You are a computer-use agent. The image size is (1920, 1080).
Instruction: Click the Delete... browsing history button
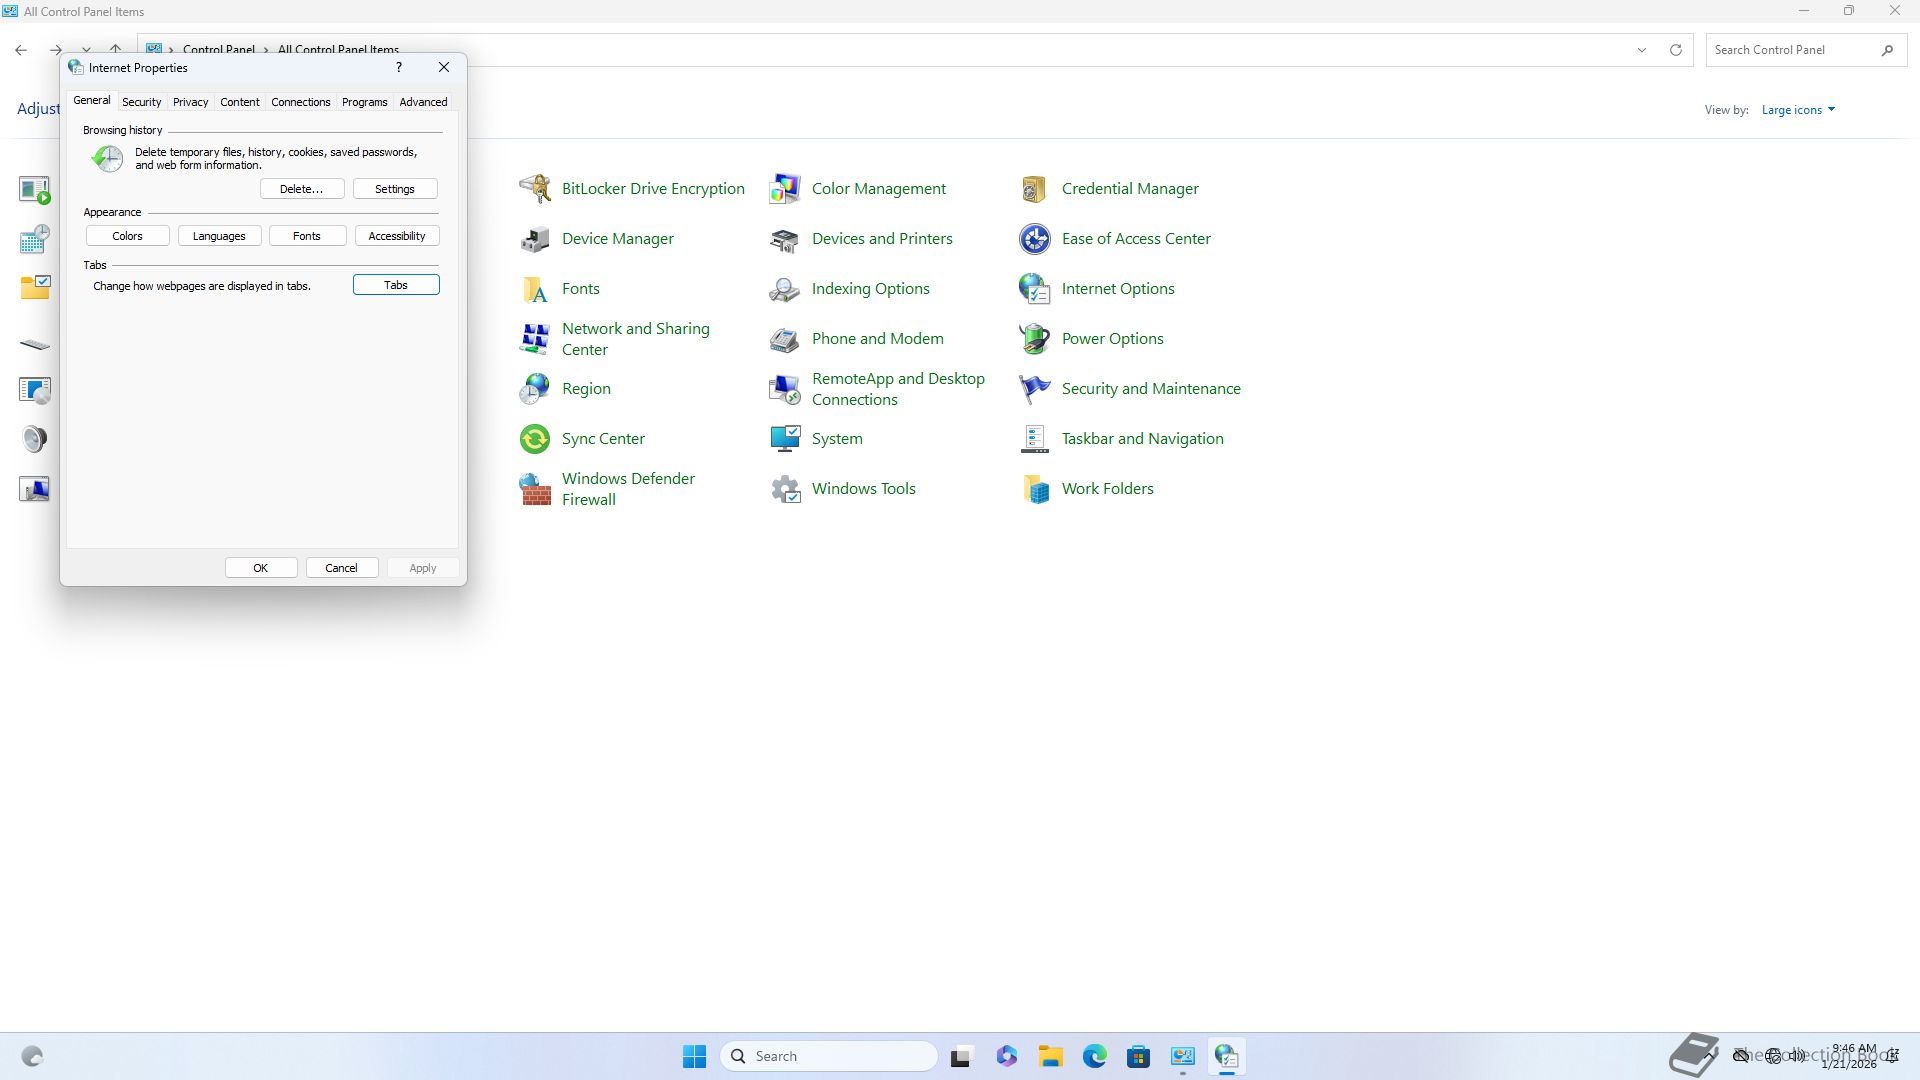[302, 189]
